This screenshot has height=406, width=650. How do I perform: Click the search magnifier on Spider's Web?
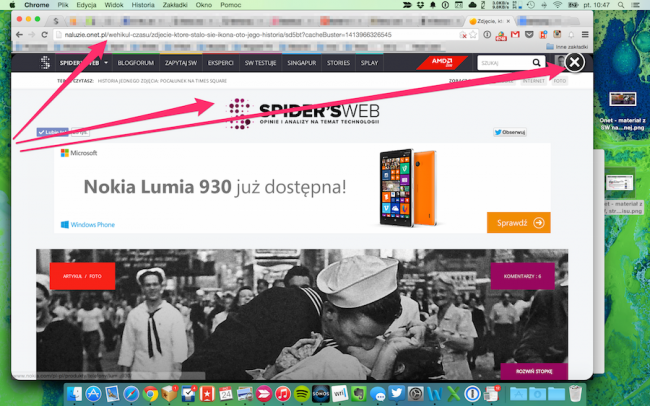536,63
